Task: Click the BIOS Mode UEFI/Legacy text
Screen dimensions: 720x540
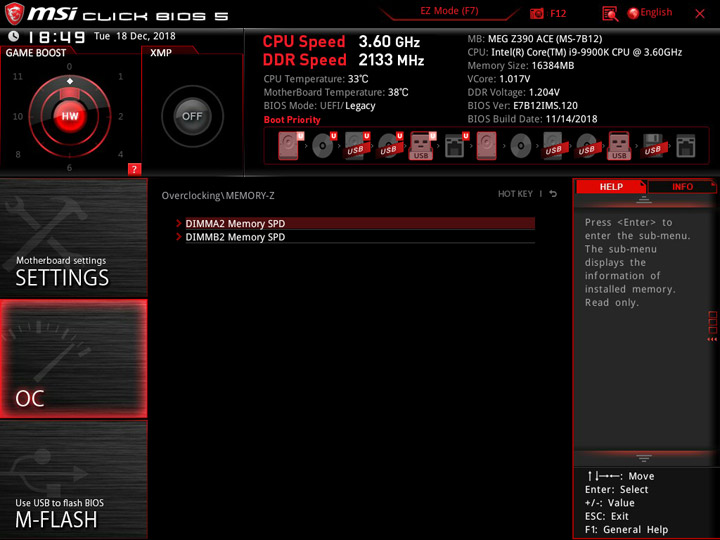Action: [x=320, y=106]
